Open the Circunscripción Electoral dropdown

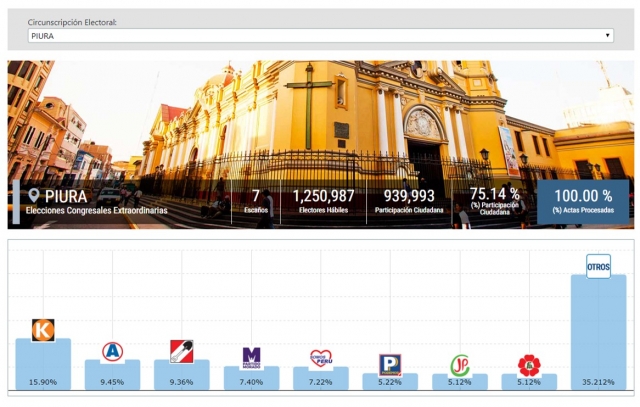coord(320,36)
